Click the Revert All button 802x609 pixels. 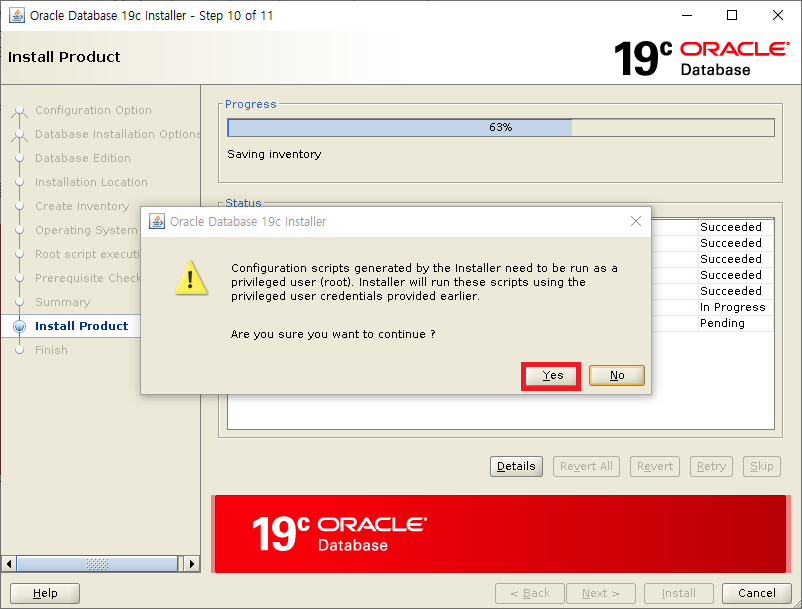[x=586, y=466]
